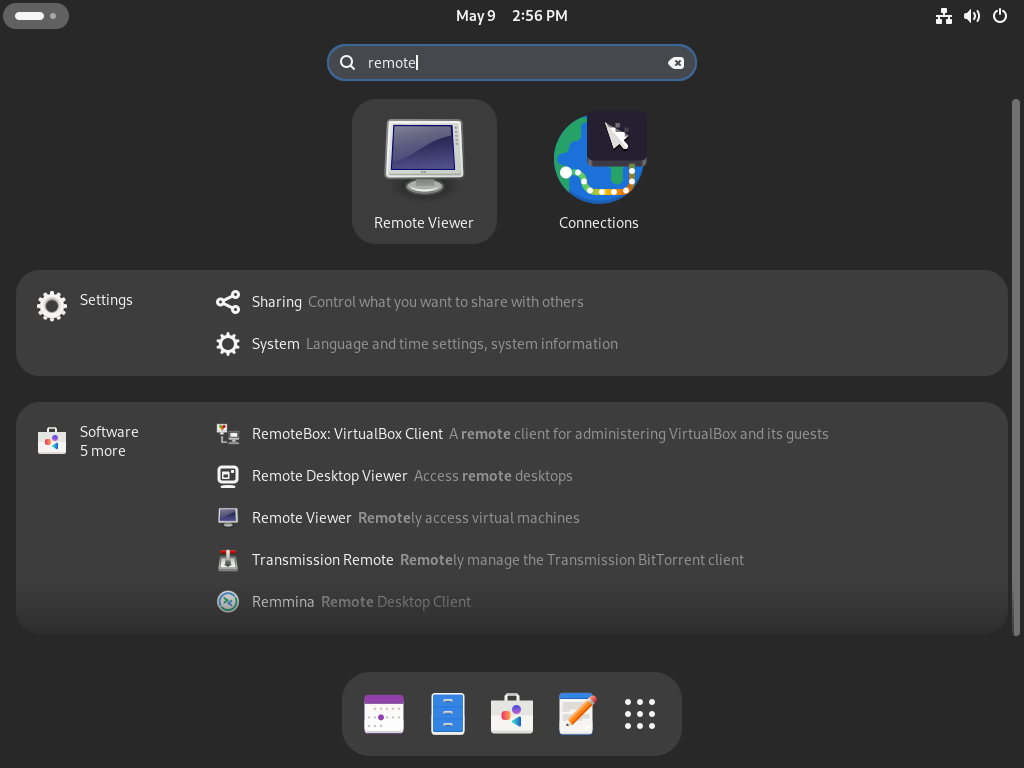Click the Remote Desktop Viewer icon
This screenshot has width=1024, height=768.
coord(228,476)
